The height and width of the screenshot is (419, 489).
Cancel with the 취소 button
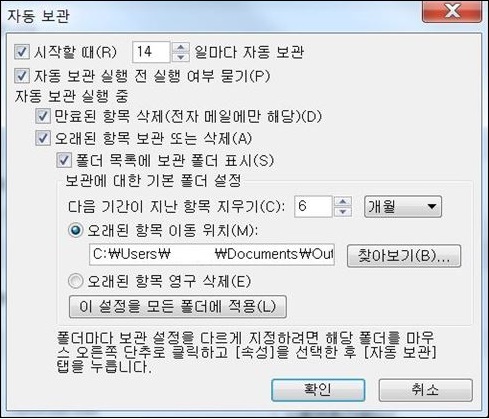[x=426, y=390]
